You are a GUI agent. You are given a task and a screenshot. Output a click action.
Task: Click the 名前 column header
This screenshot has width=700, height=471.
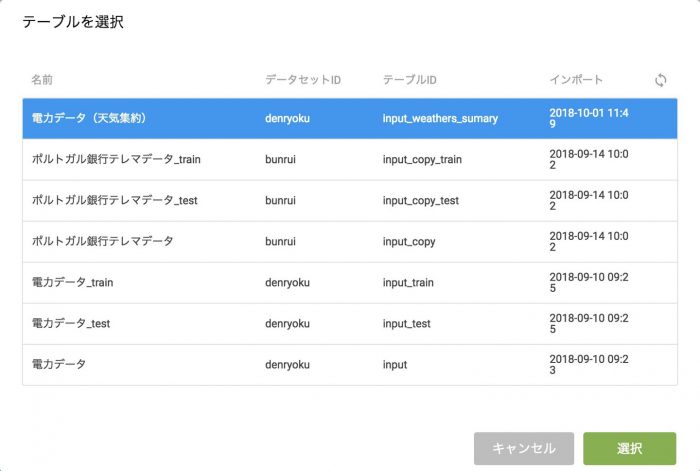[42, 79]
